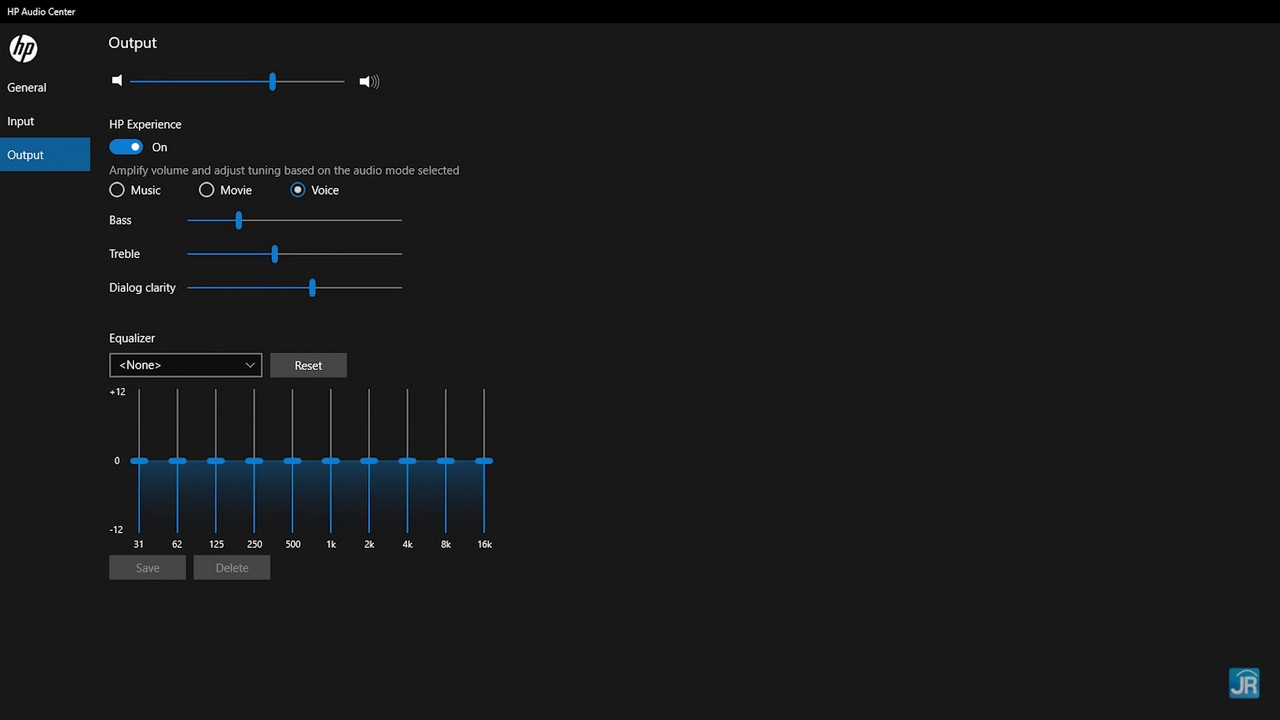Click the JR watermark logo
The width and height of the screenshot is (1280, 720).
coord(1244,683)
